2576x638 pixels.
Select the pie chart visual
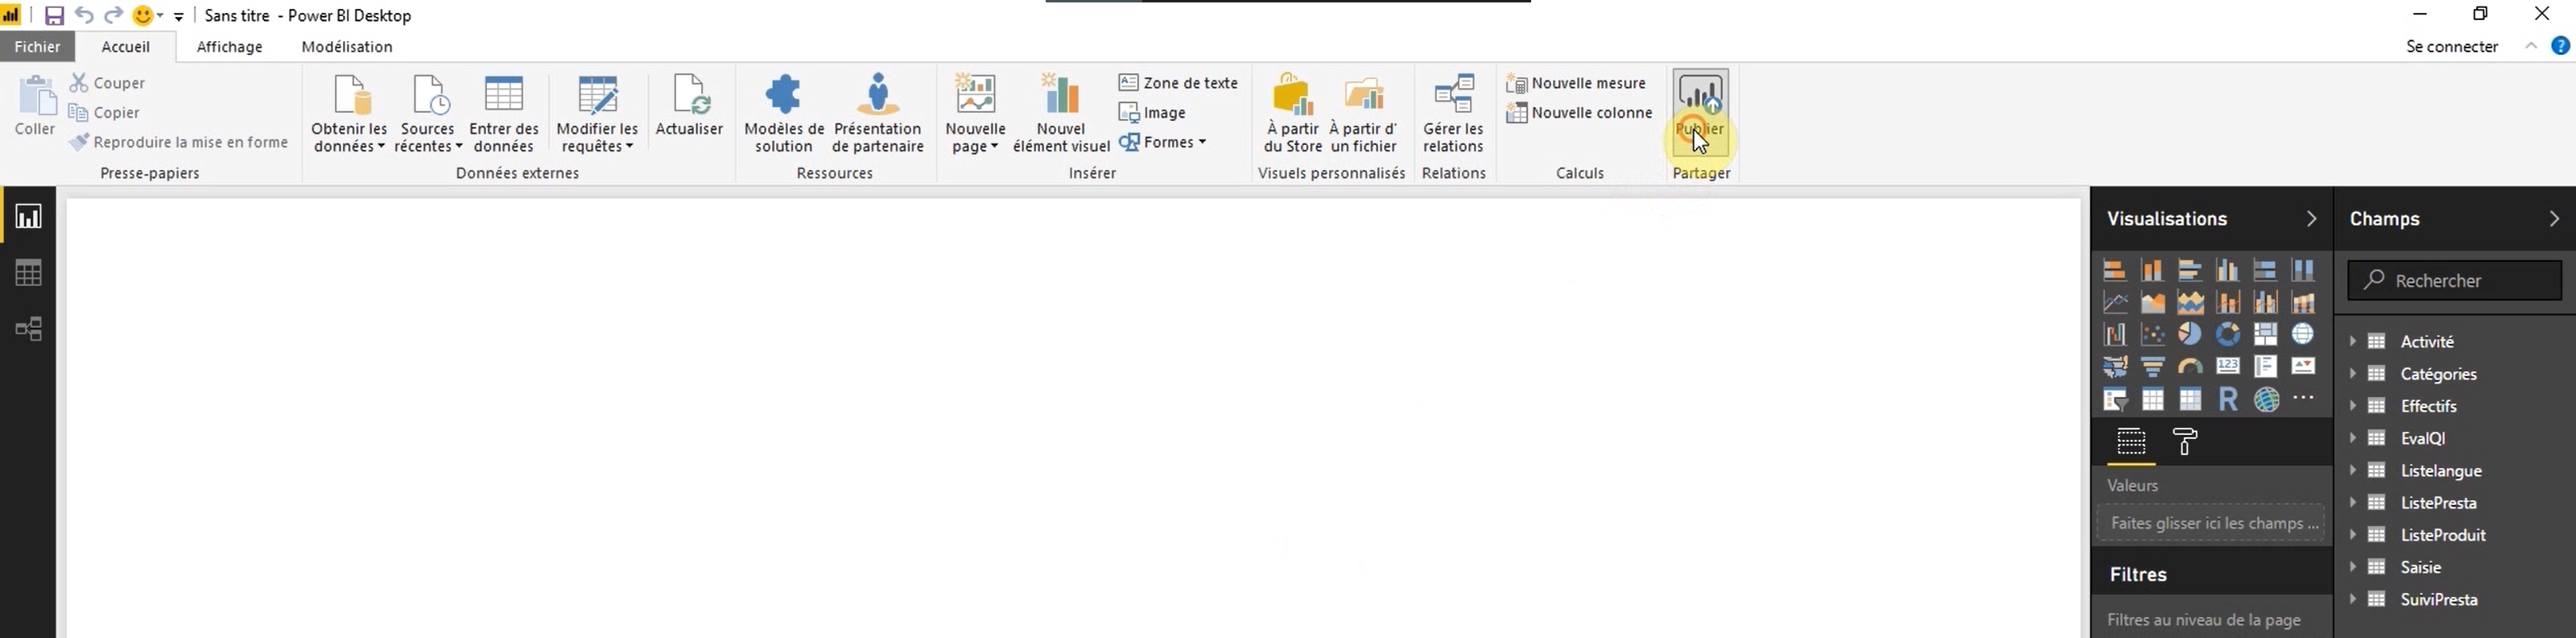[x=2190, y=334]
